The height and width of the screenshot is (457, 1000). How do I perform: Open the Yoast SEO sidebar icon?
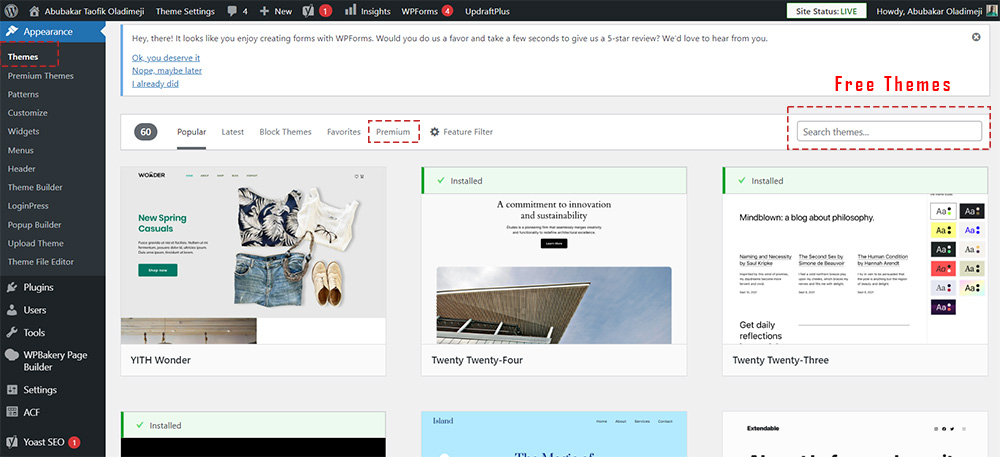coord(12,442)
